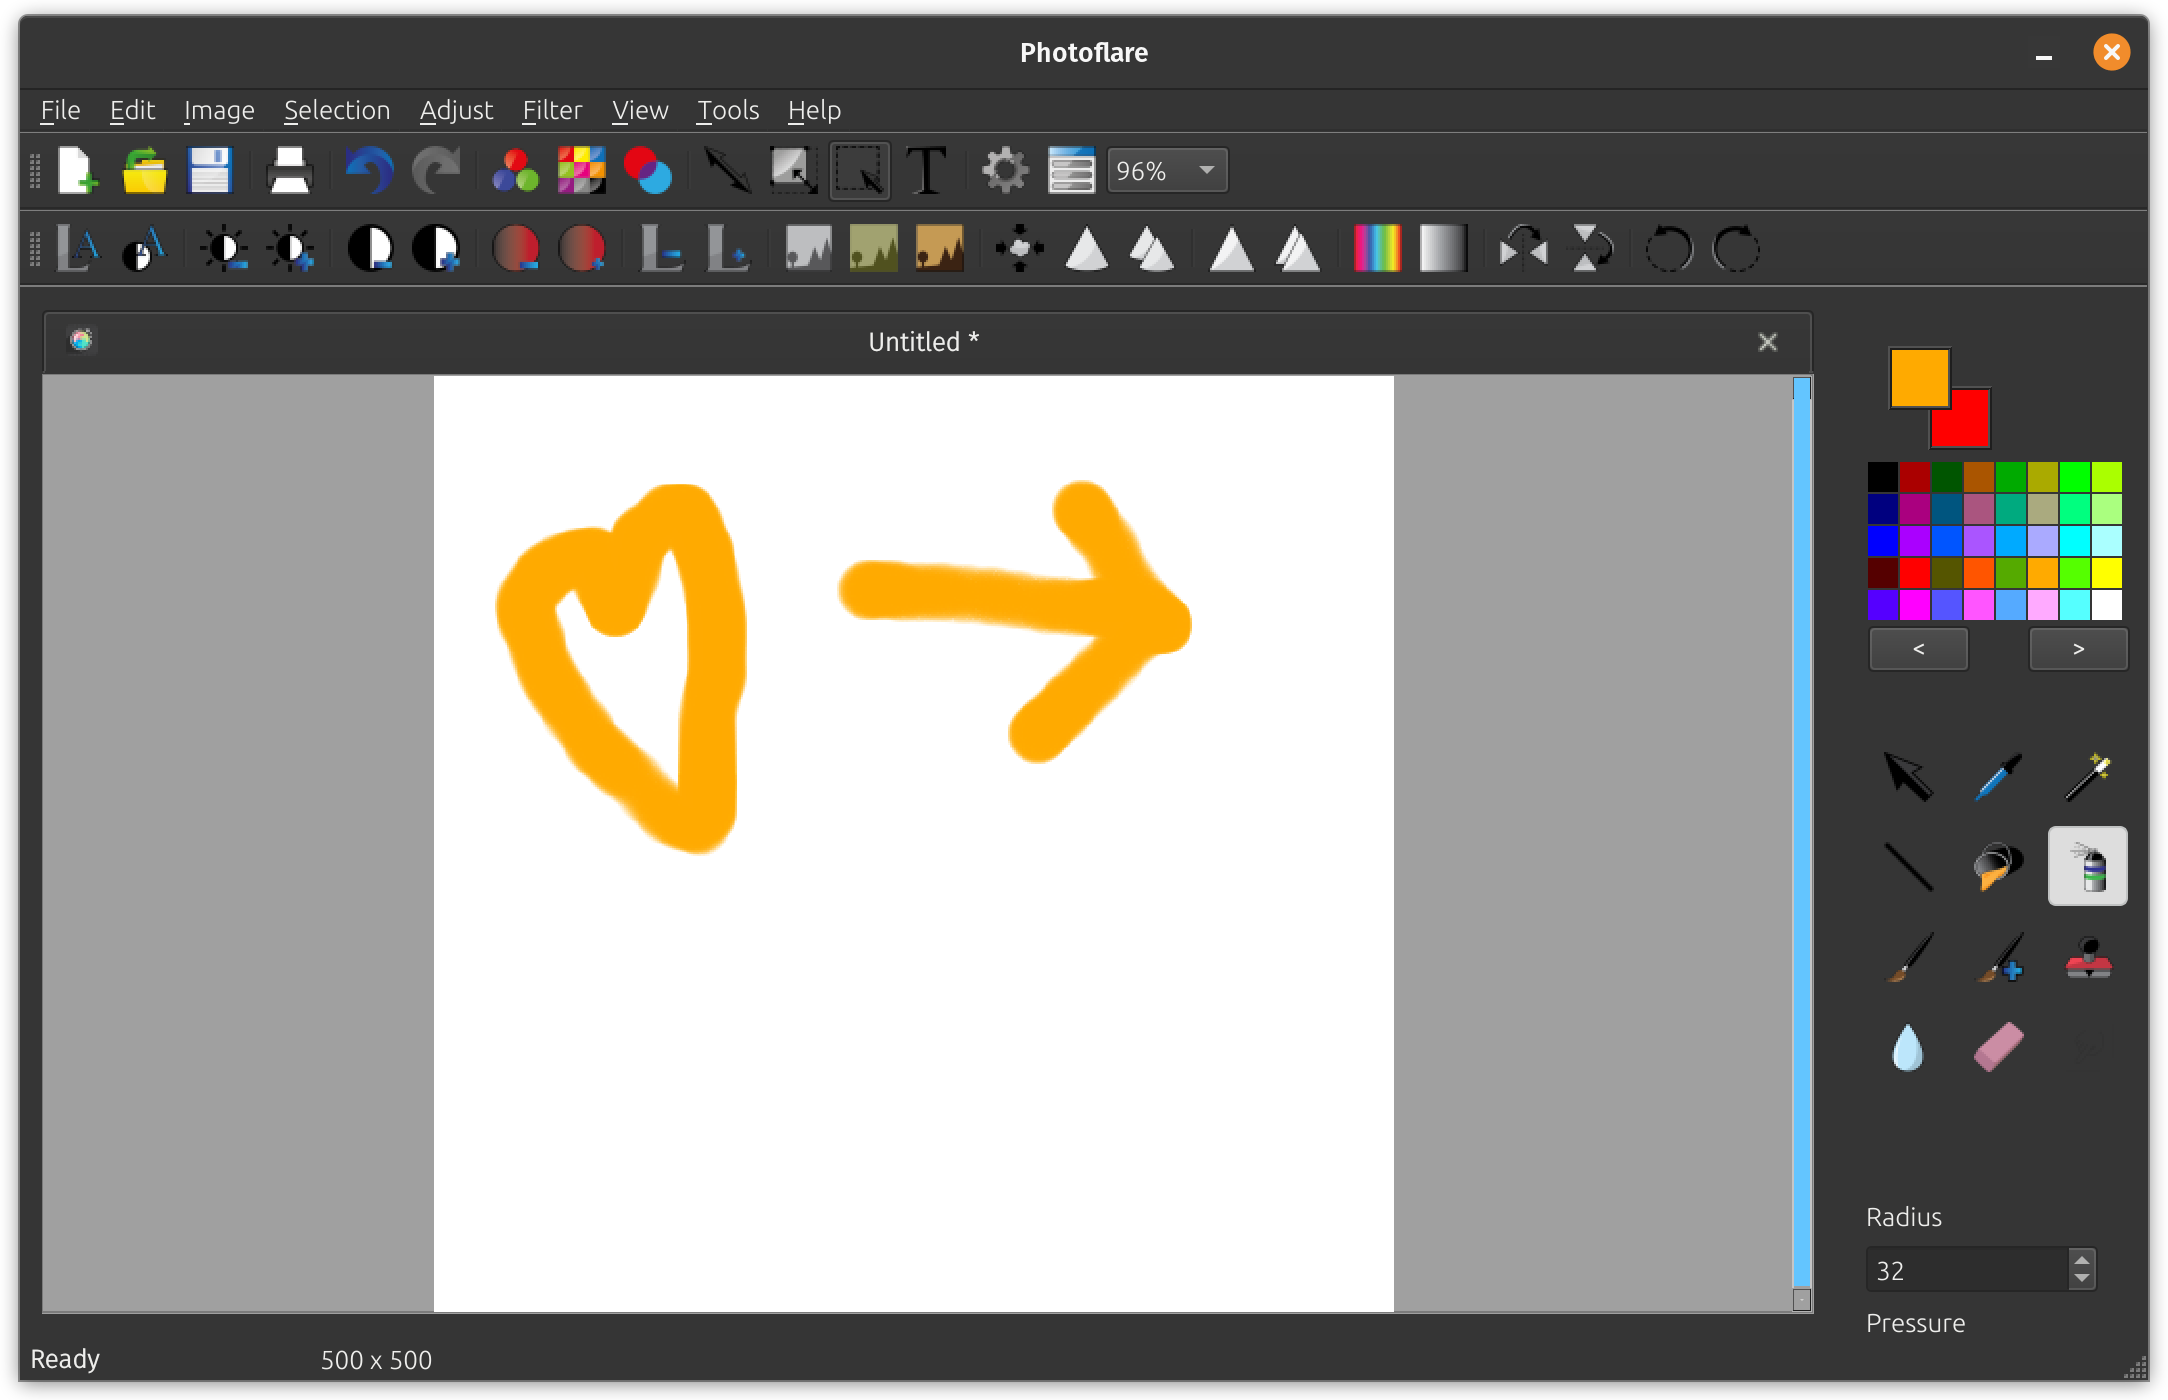
Task: Select the Line drawing tool
Action: 1907,865
